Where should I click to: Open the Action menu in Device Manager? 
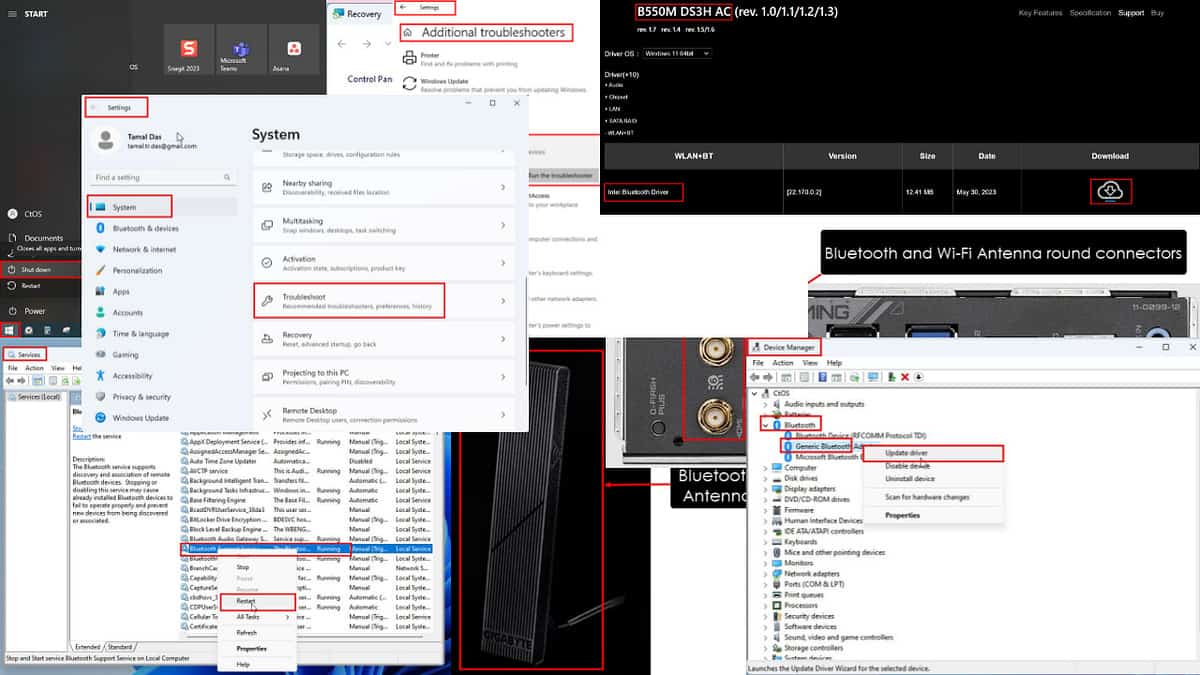pyautogui.click(x=783, y=362)
